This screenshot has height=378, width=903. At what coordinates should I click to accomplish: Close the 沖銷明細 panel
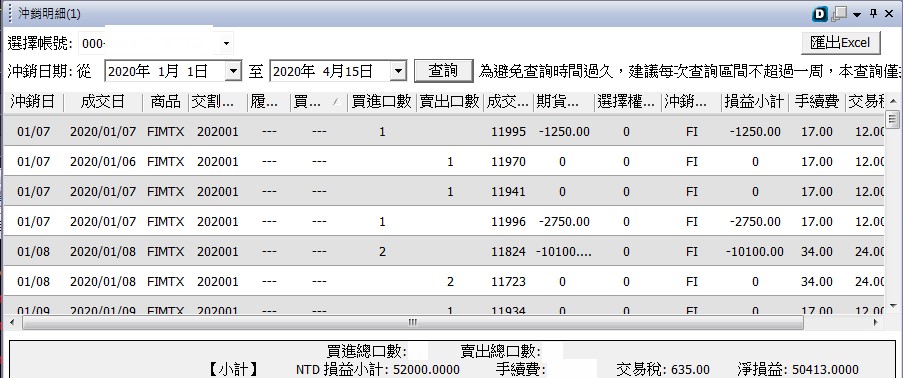click(889, 14)
